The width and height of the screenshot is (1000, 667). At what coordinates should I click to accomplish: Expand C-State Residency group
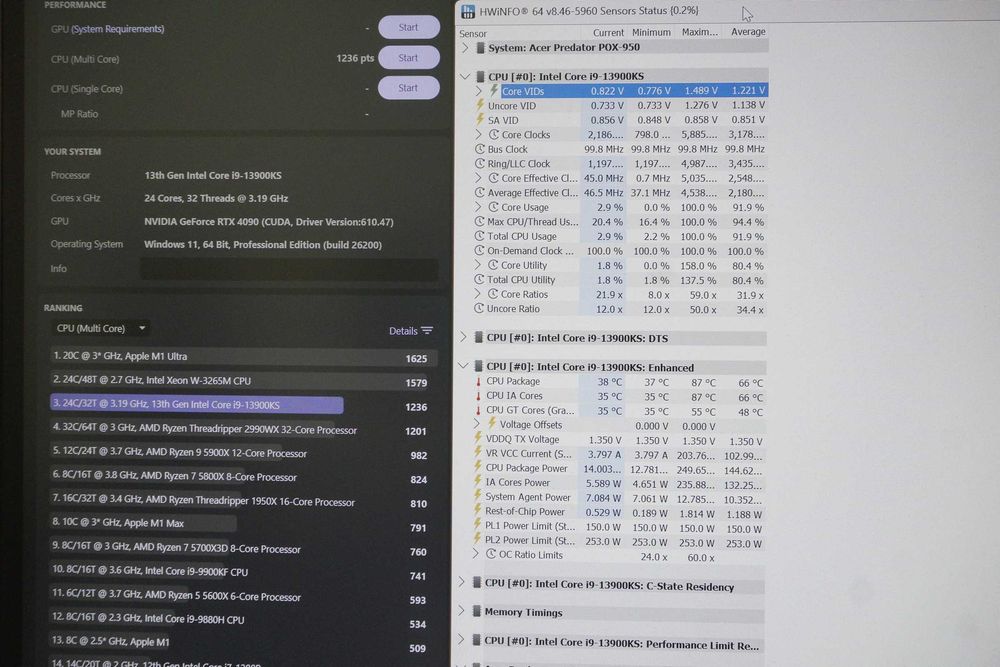(x=462, y=582)
